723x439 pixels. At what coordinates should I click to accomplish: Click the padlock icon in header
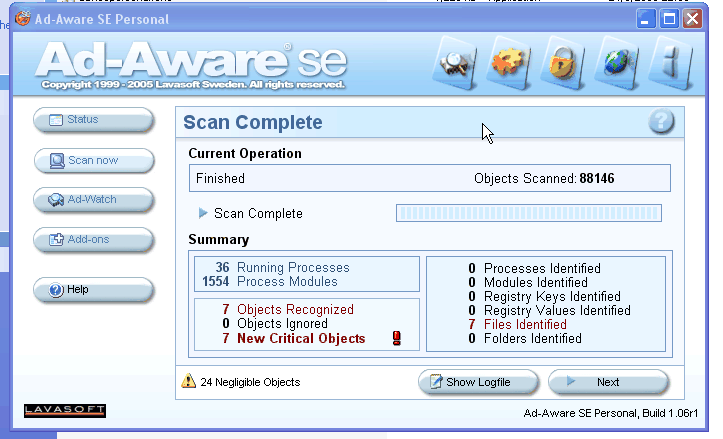point(563,64)
